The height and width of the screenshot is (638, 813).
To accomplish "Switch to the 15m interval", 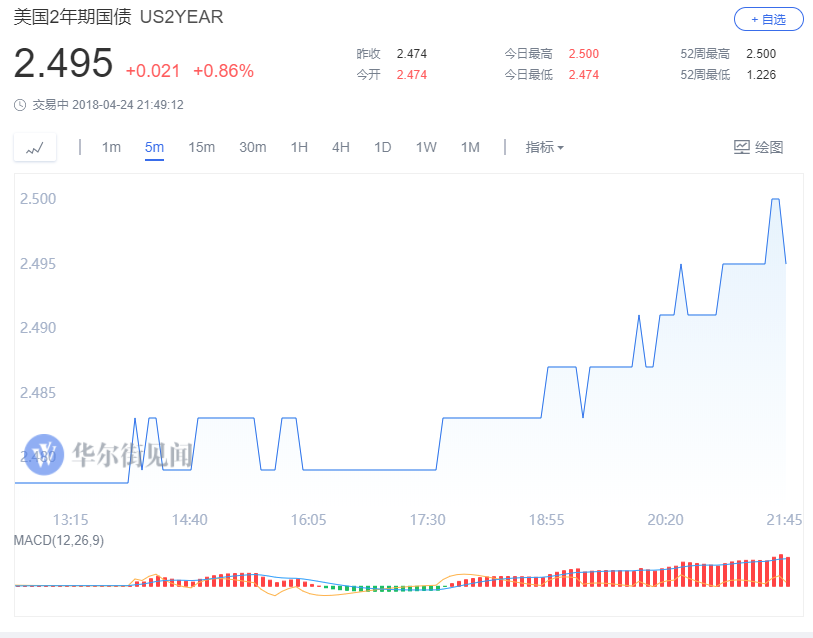I will 201,147.
